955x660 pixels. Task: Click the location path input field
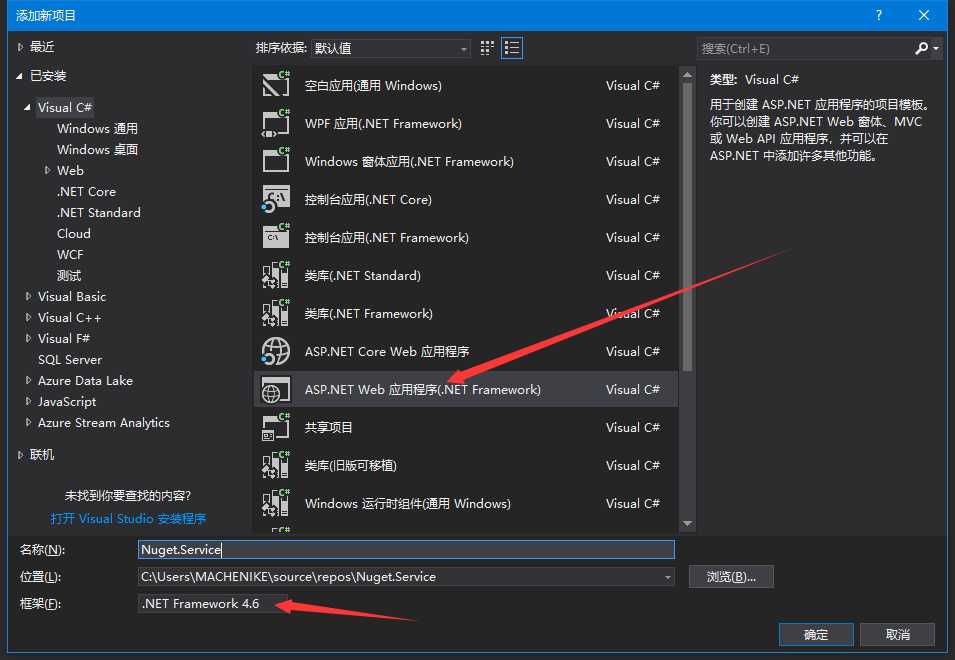pos(400,577)
